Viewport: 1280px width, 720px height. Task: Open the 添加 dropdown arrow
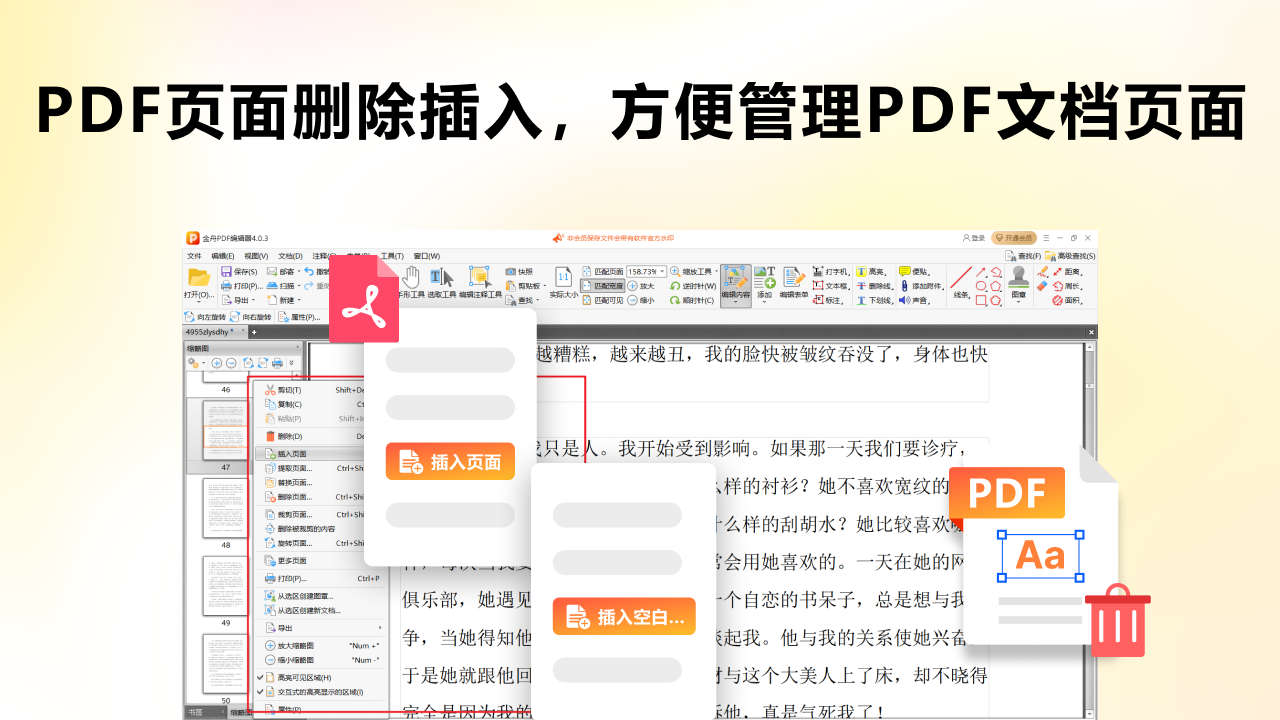tap(764, 303)
